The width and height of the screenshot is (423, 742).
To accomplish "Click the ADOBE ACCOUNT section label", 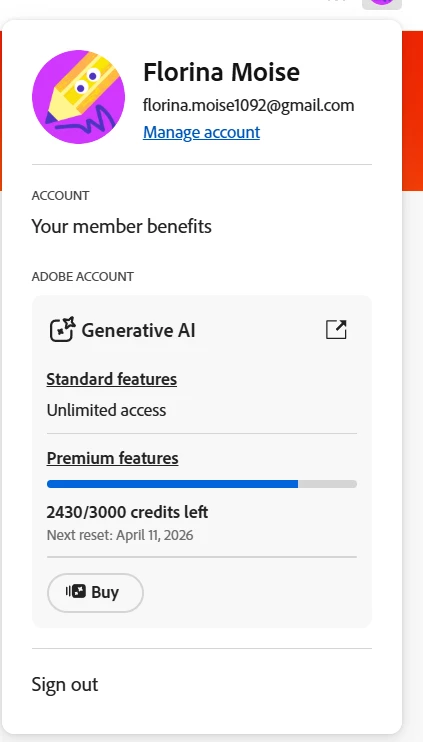I will pyautogui.click(x=83, y=276).
